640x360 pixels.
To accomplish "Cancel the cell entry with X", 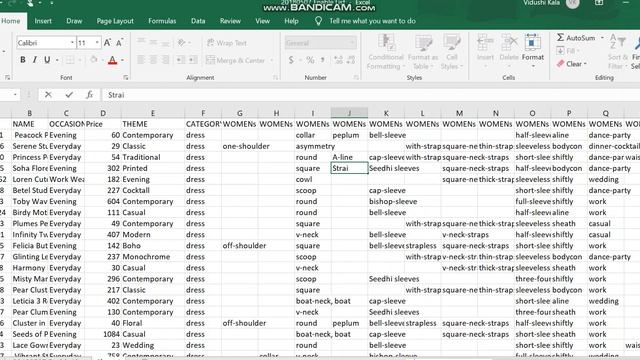I will click(48, 95).
